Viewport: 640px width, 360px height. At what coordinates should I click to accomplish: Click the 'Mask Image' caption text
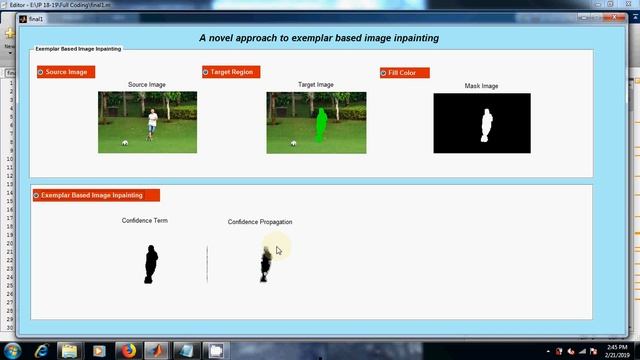click(x=481, y=86)
